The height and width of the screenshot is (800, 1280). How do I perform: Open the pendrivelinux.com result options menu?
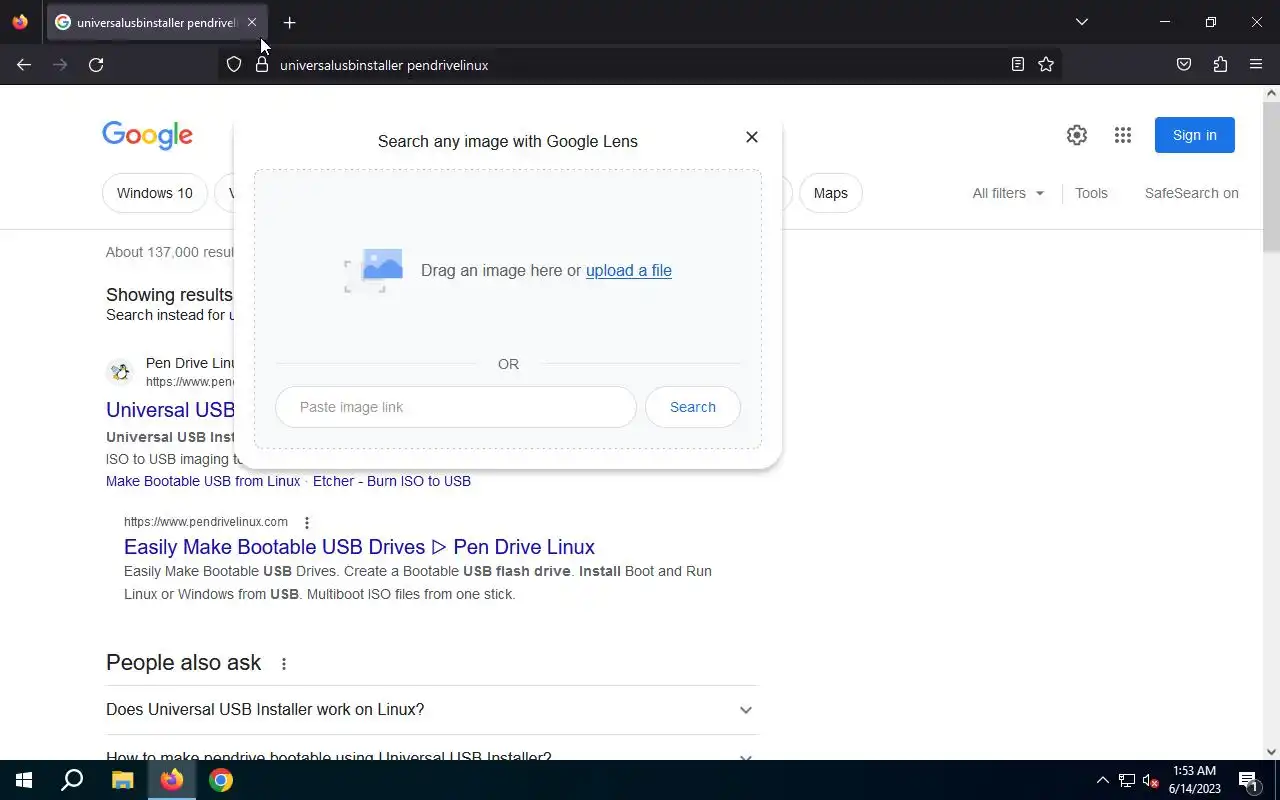pos(307,522)
